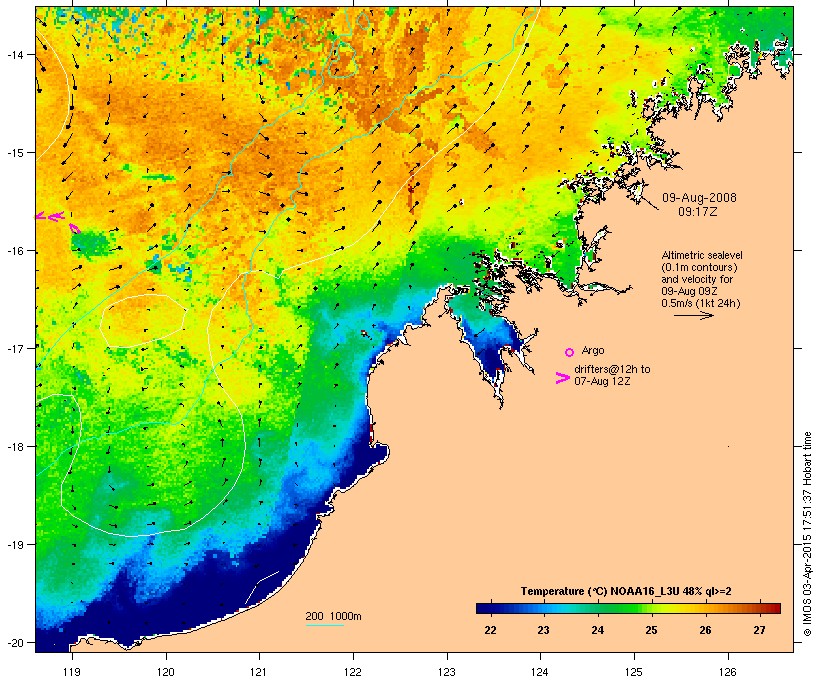This screenshot has height=680, width=820.
Task: Click latitude axis label -14
Action: [x=14, y=54]
